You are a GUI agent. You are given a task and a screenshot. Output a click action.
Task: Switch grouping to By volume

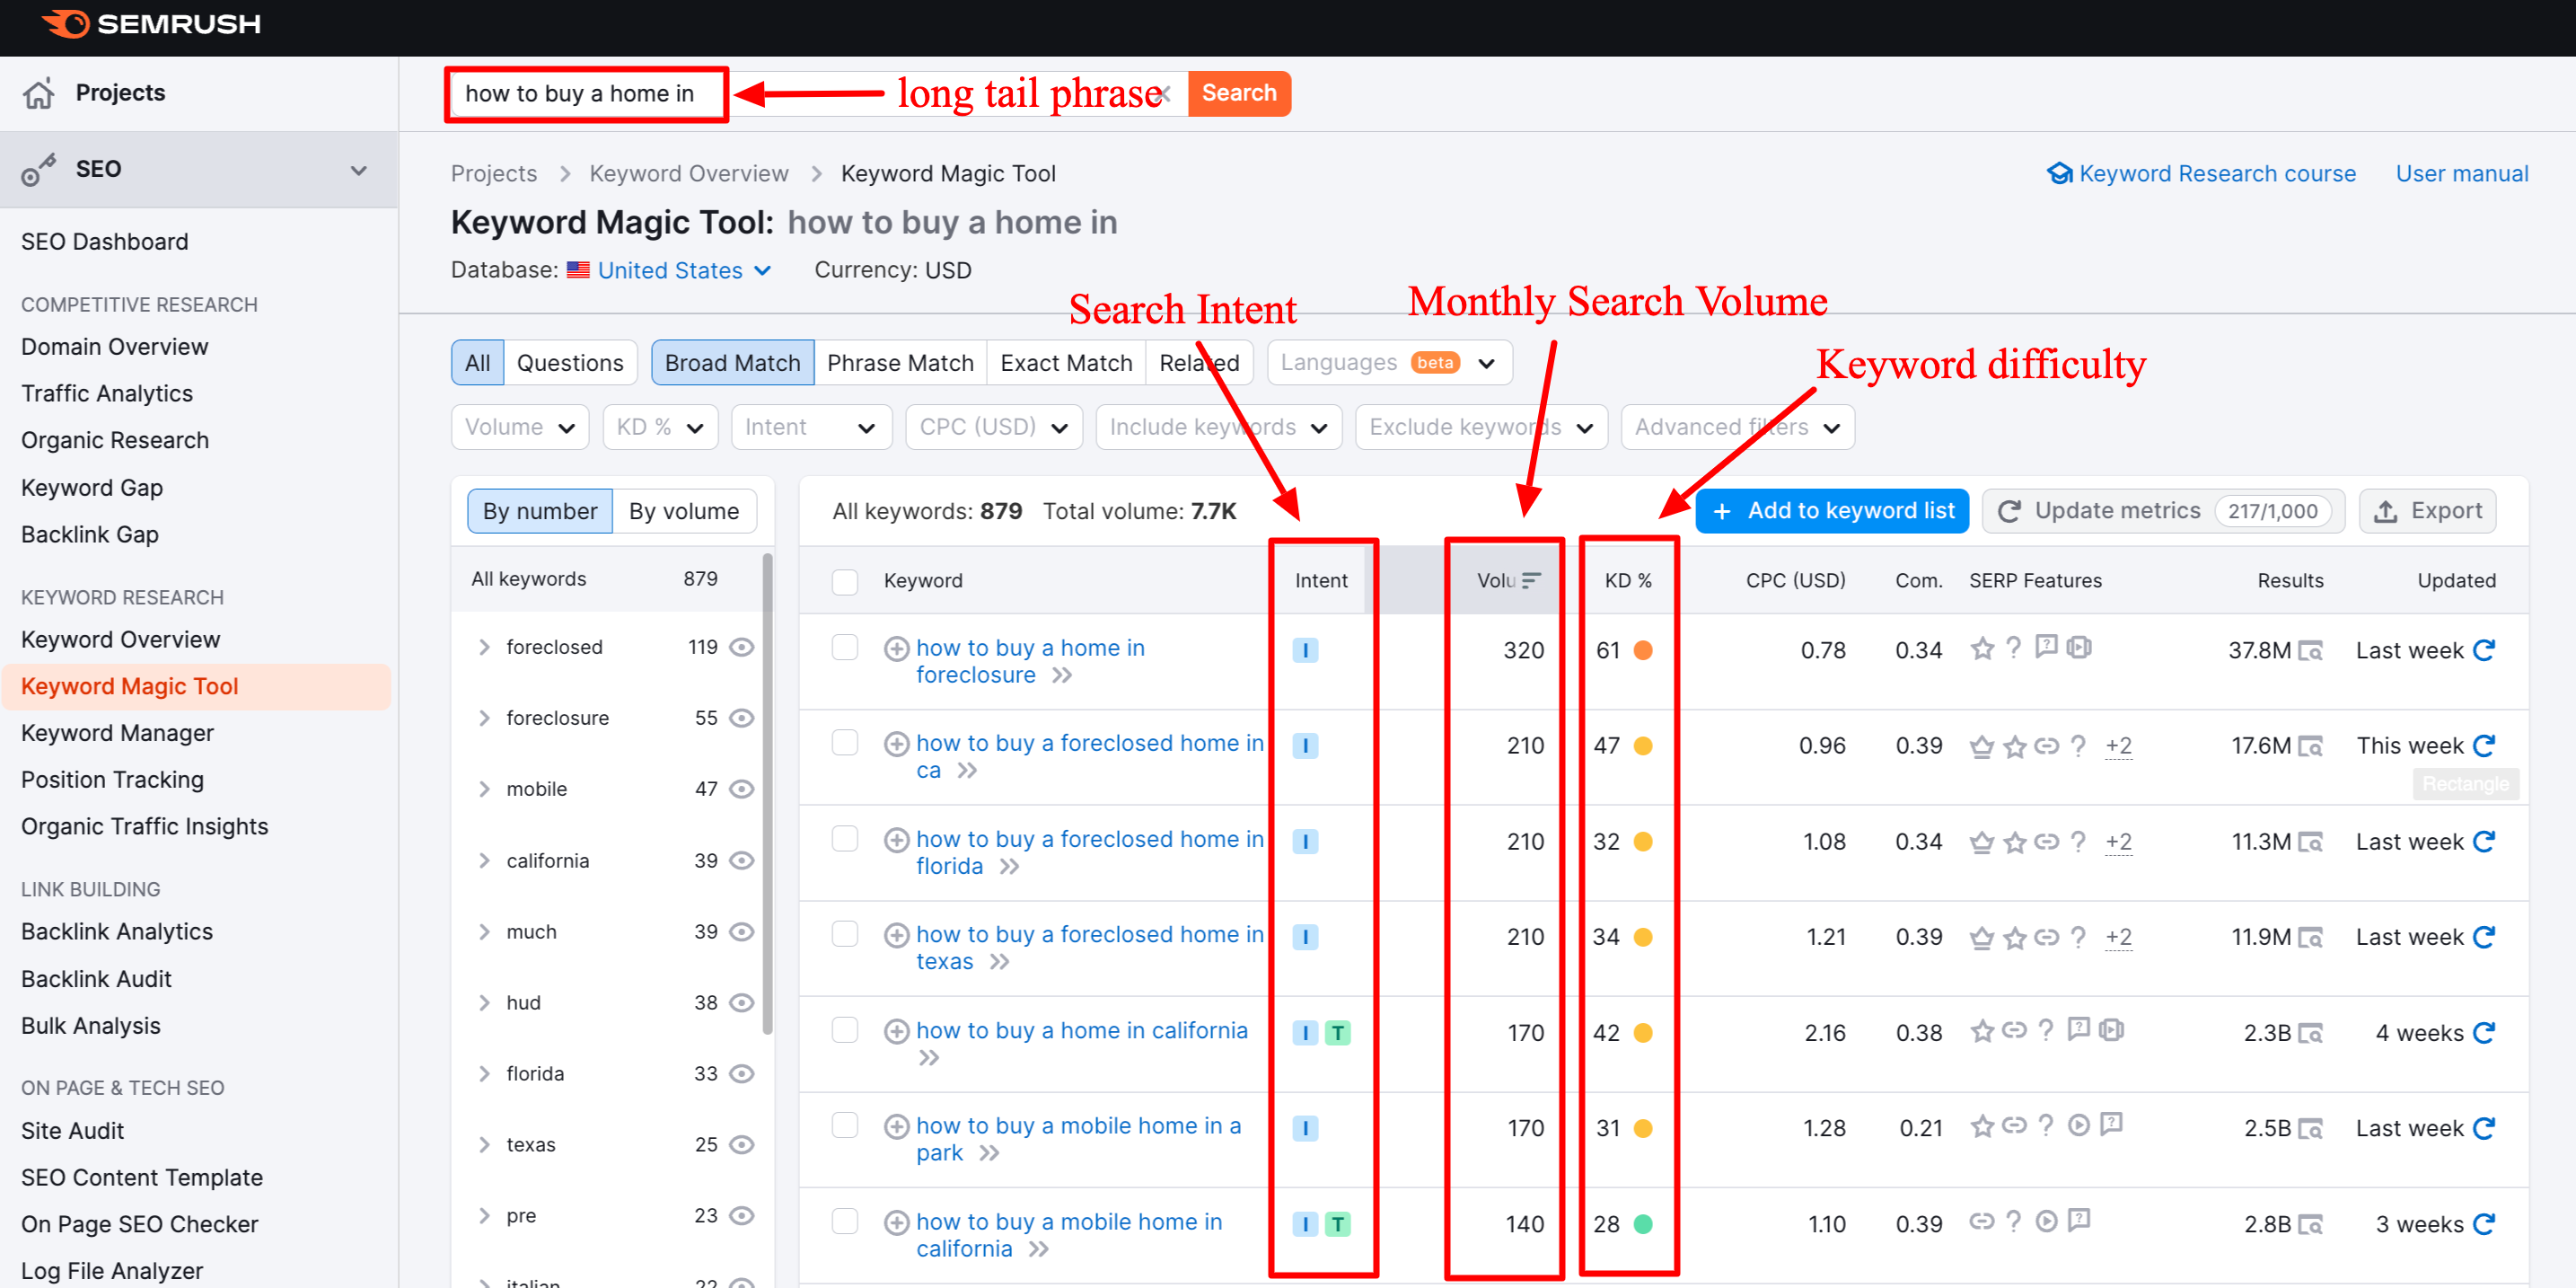tap(684, 511)
